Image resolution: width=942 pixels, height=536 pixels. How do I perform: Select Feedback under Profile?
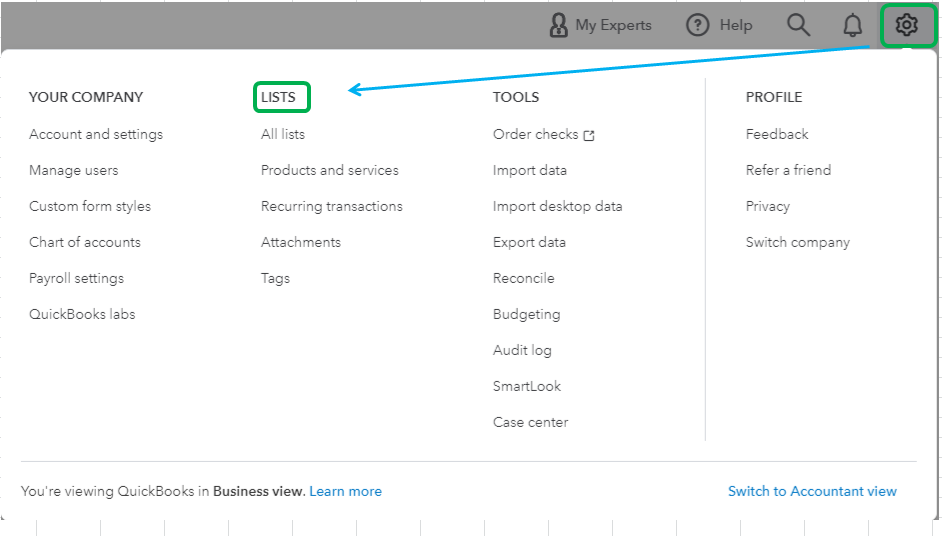(777, 134)
